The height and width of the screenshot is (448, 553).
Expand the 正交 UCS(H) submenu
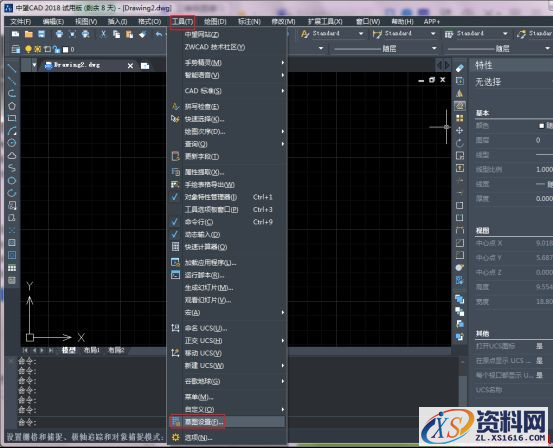(227, 341)
